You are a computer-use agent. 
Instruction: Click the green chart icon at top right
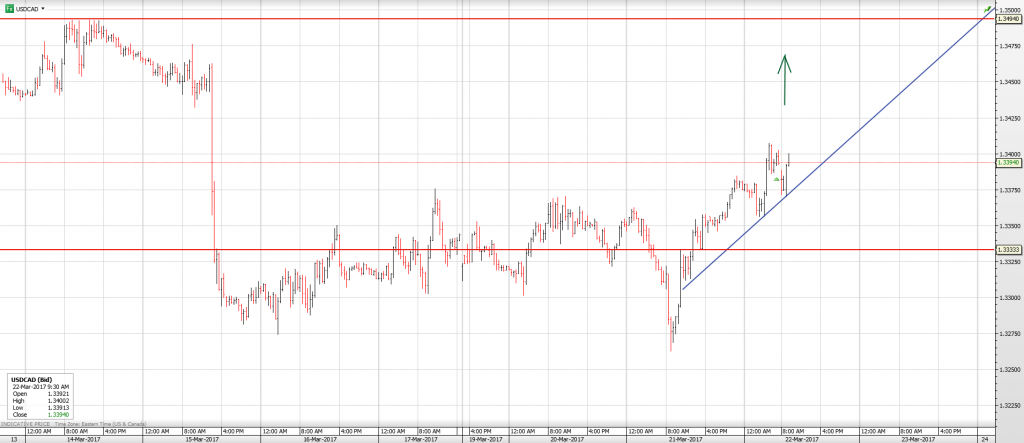pos(988,9)
